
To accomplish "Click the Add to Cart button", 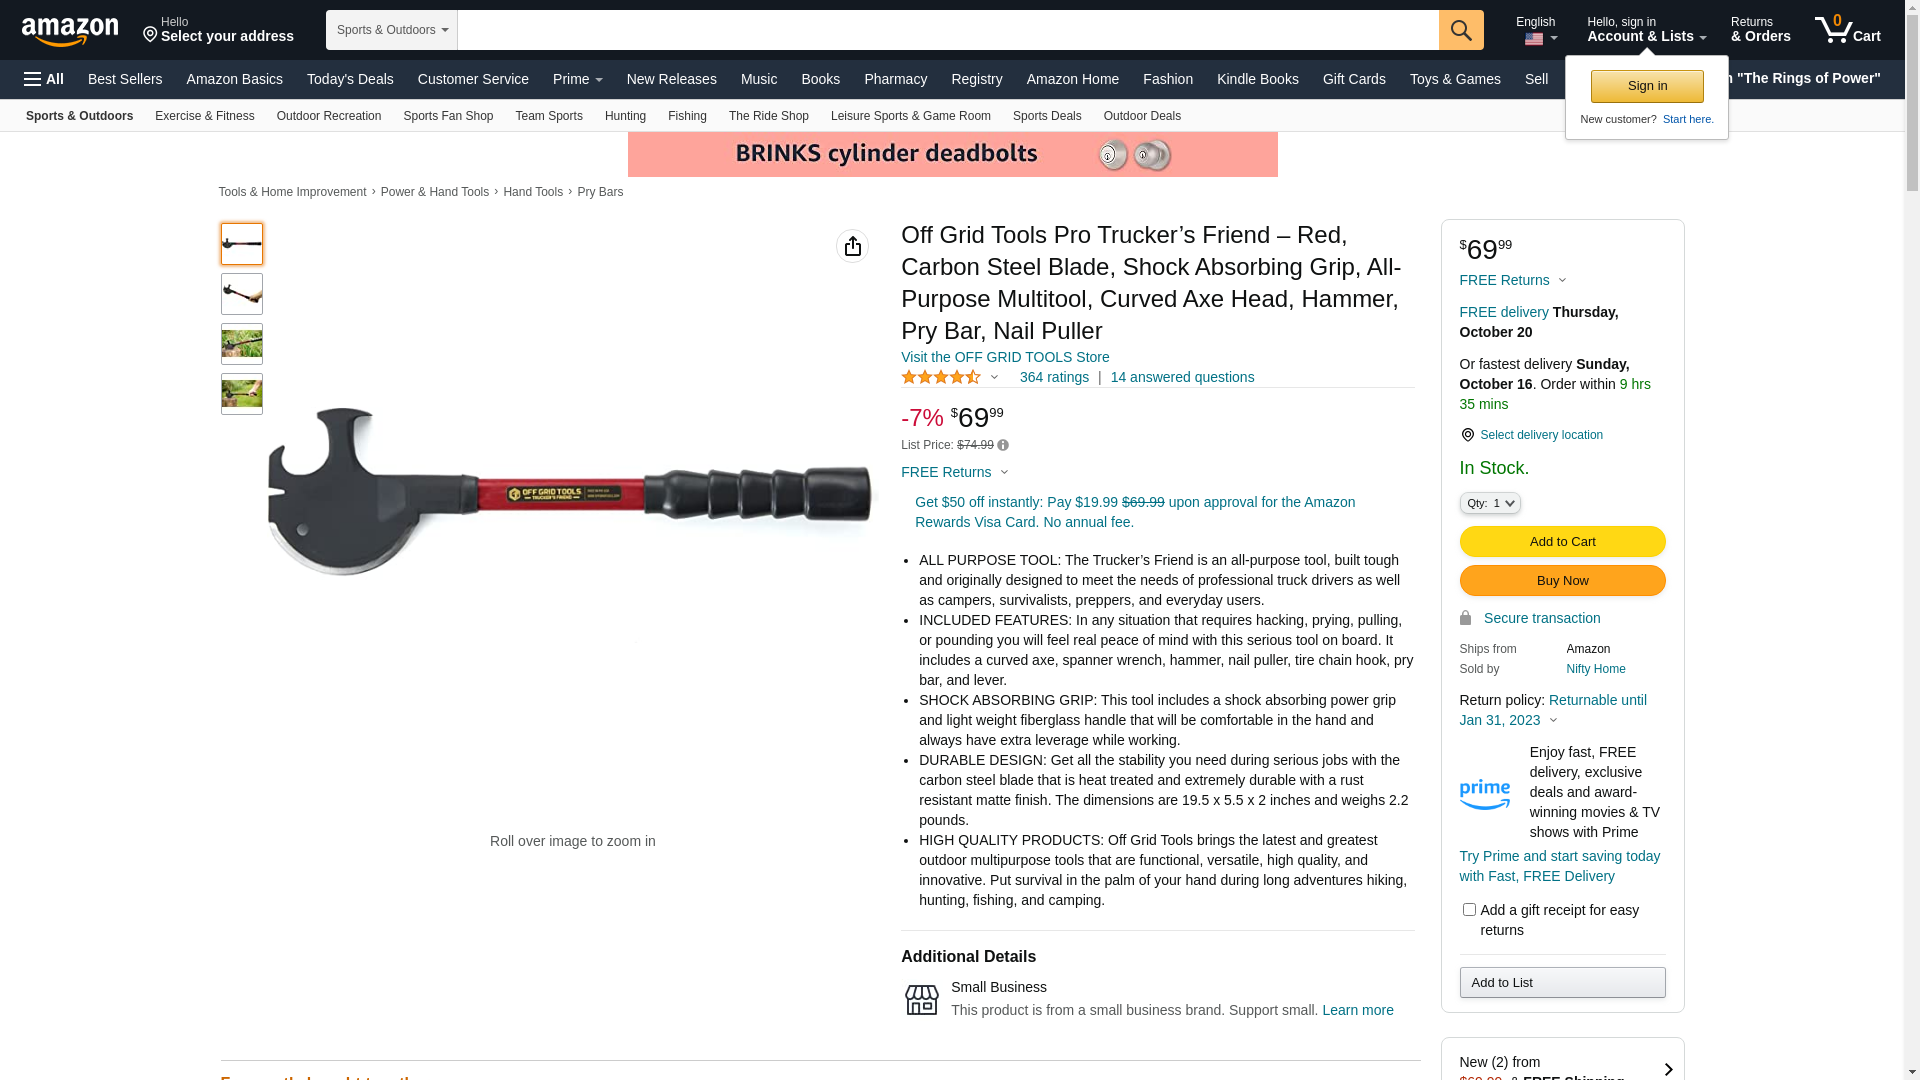I will (x=1562, y=542).
